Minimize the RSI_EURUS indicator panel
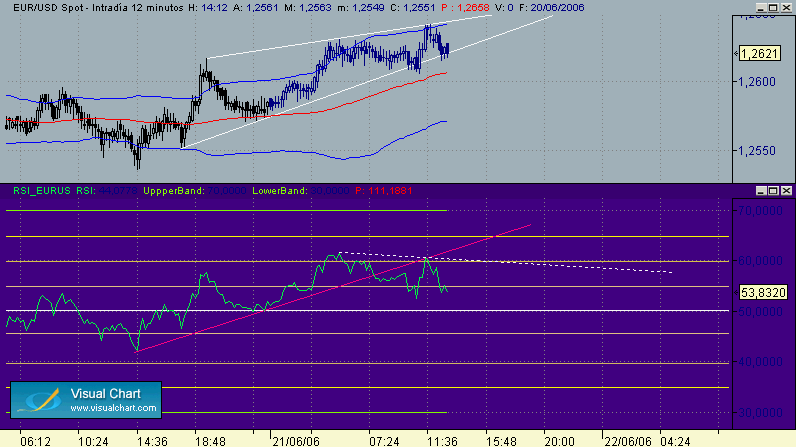 point(760,191)
